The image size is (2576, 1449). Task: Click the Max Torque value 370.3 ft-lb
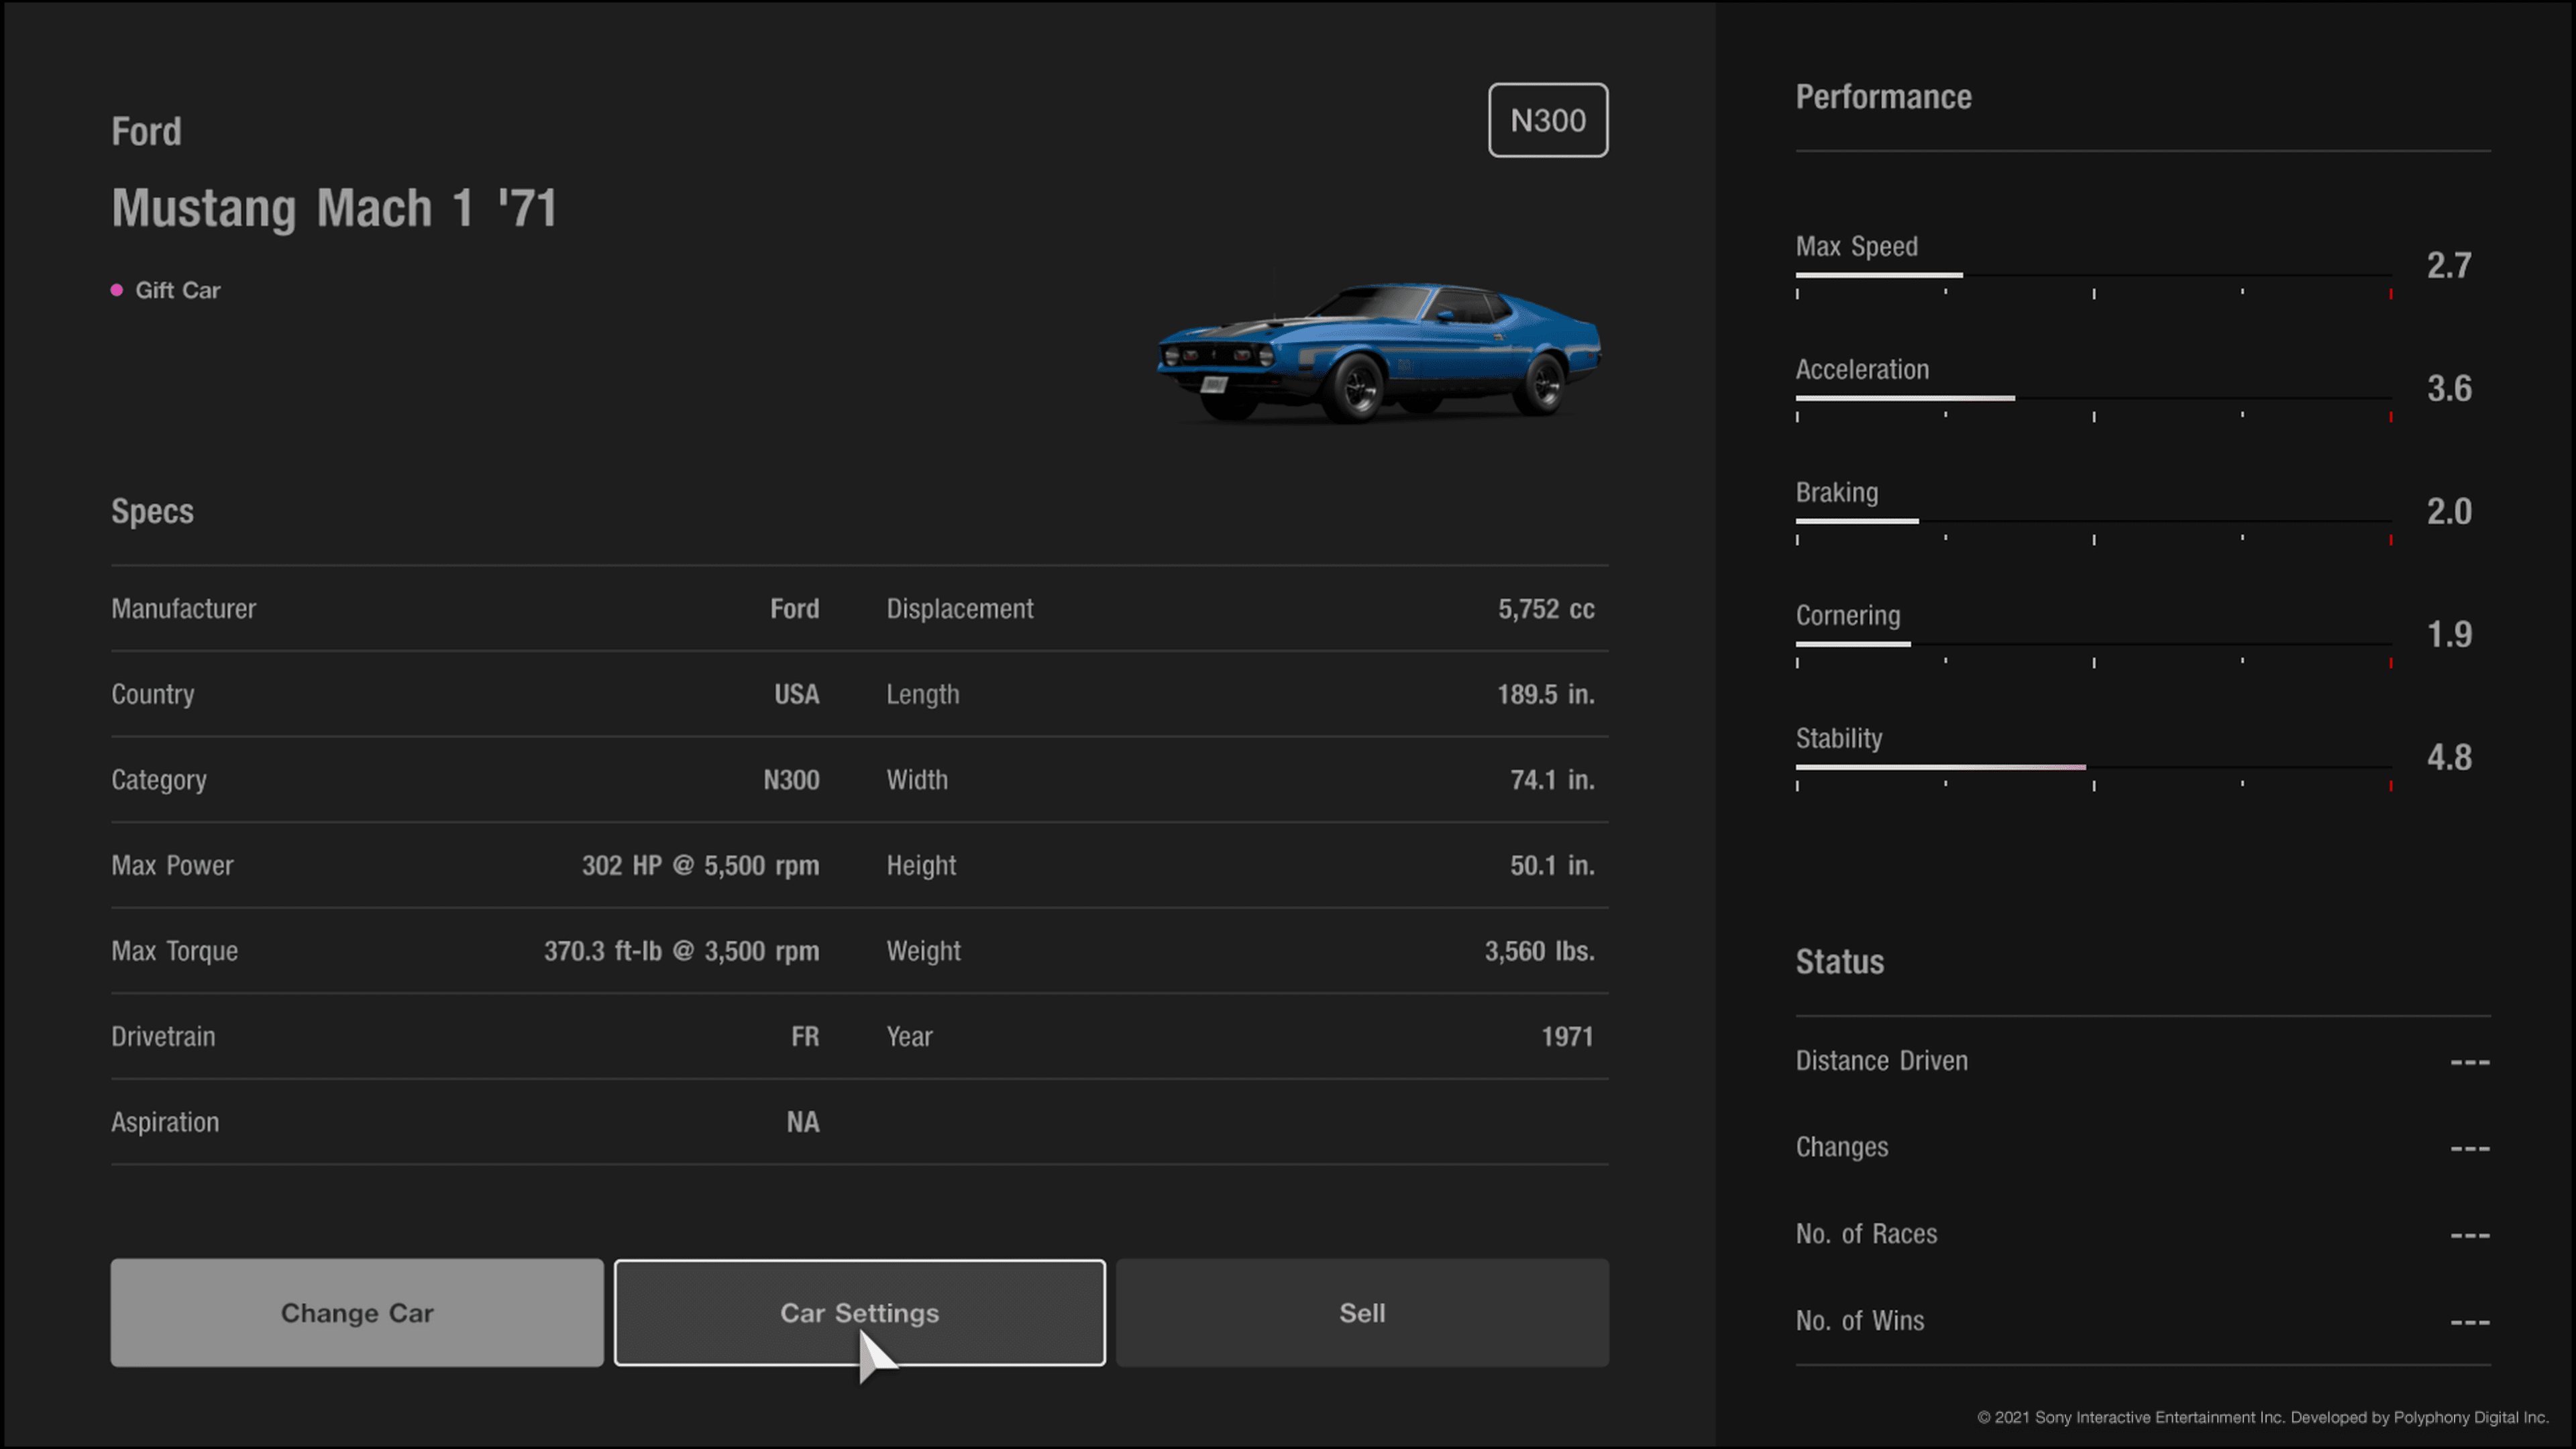click(681, 951)
